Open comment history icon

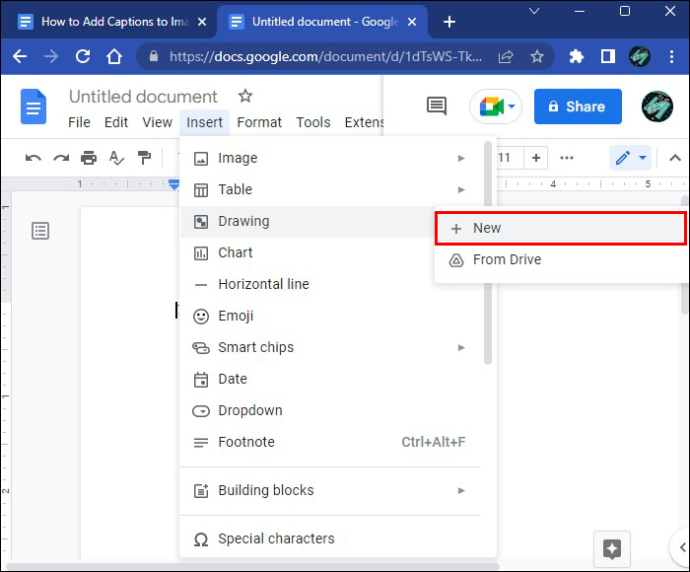click(437, 106)
